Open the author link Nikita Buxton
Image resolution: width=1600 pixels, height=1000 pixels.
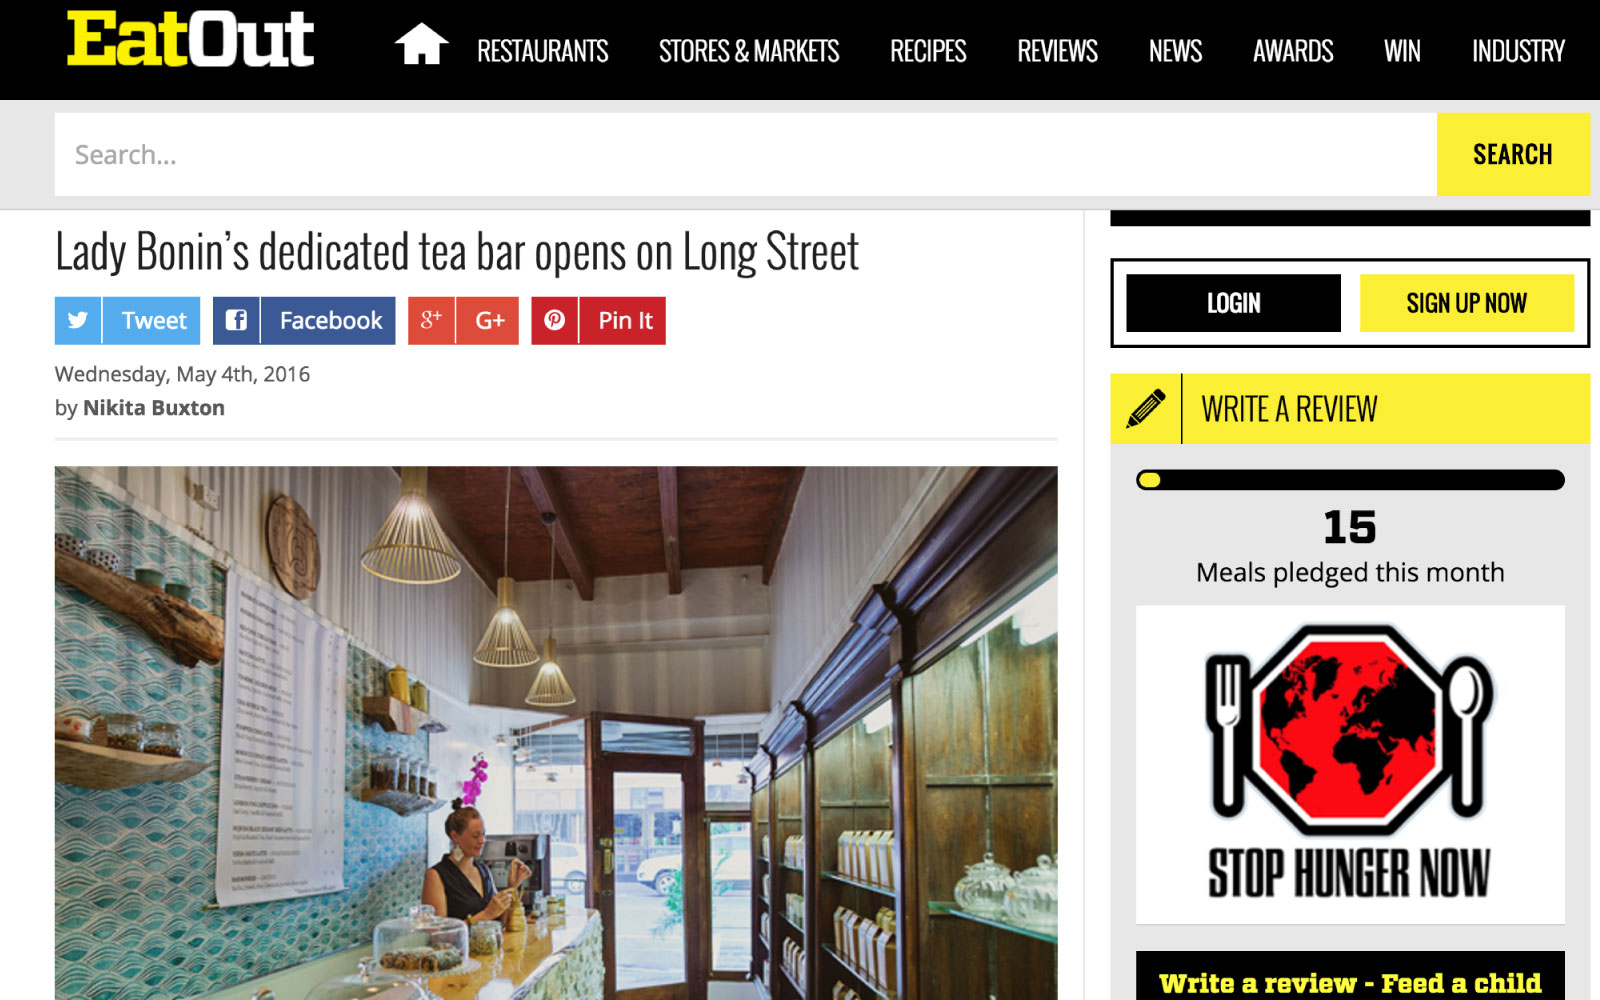coord(154,408)
